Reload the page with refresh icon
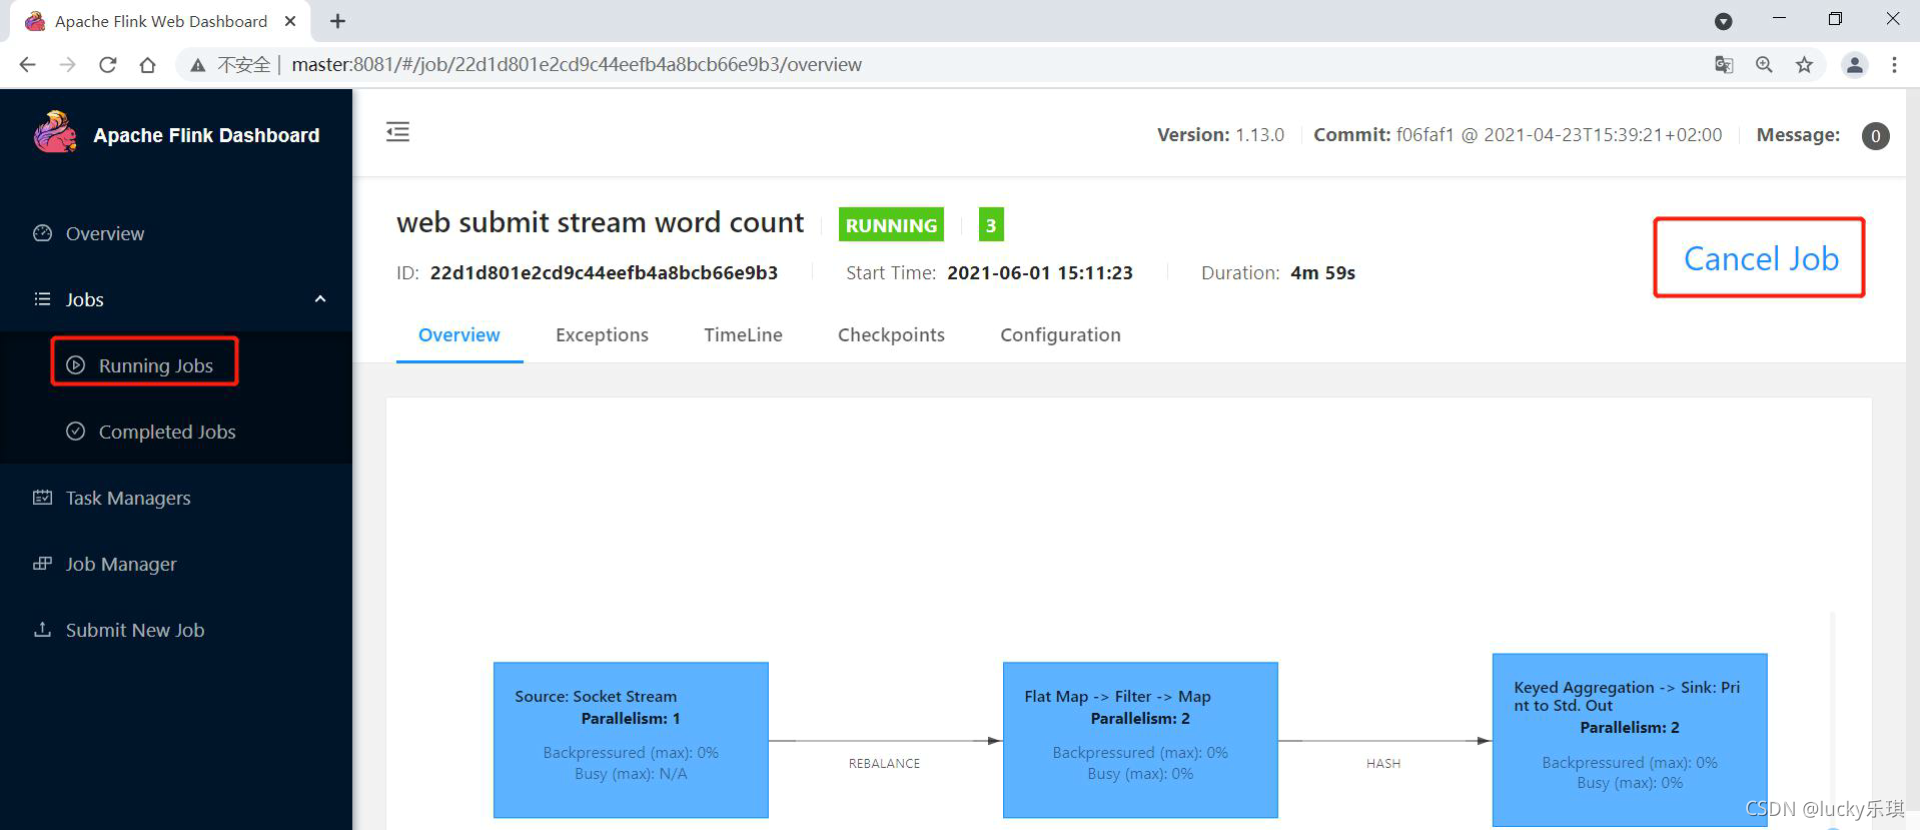The image size is (1920, 830). point(107,65)
